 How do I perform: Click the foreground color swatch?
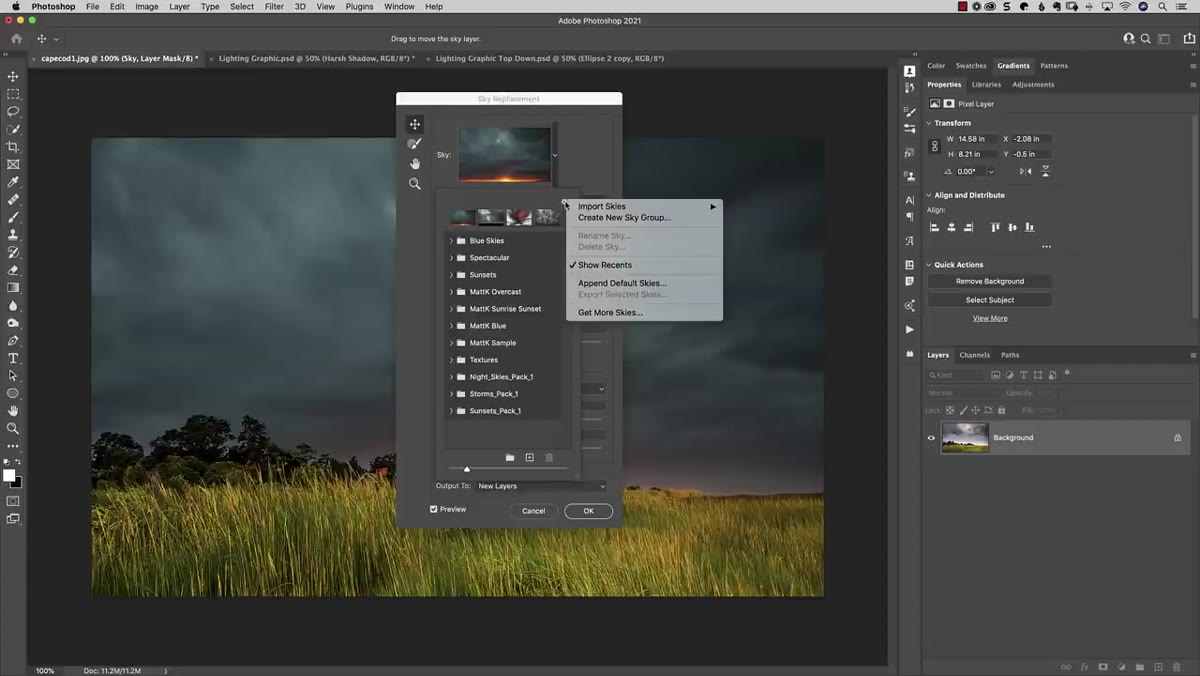pyautogui.click(x=9, y=475)
